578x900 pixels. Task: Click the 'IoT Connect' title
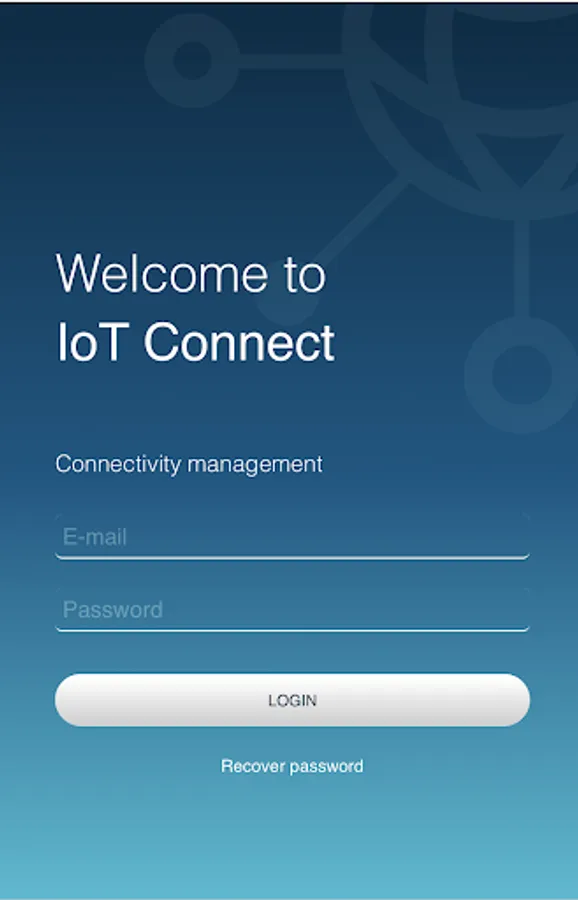point(195,342)
